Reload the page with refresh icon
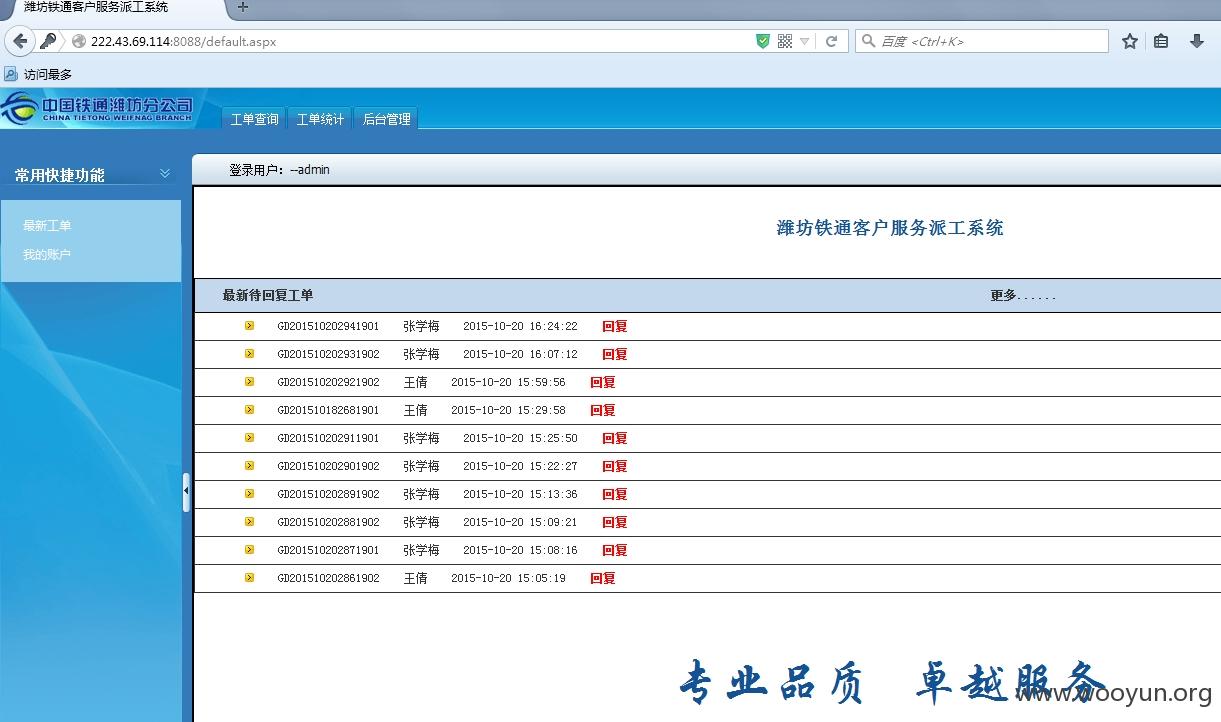The width and height of the screenshot is (1221, 722). pos(831,41)
